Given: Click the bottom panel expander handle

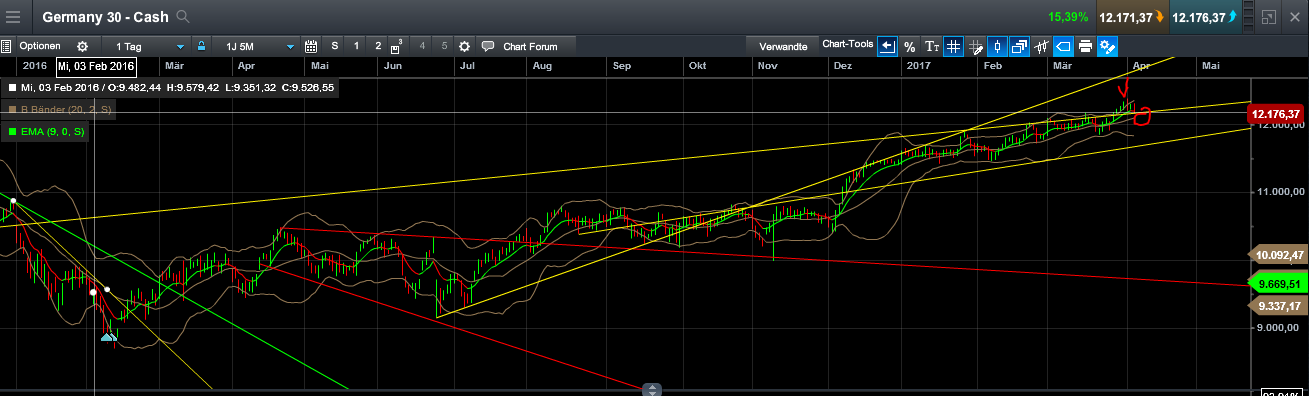Looking at the screenshot, I should tap(652, 389).
